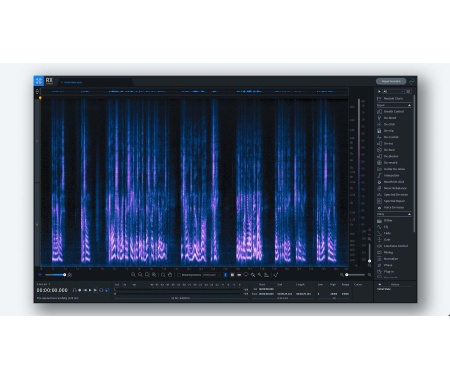Click the selection Start time field

tap(266, 289)
